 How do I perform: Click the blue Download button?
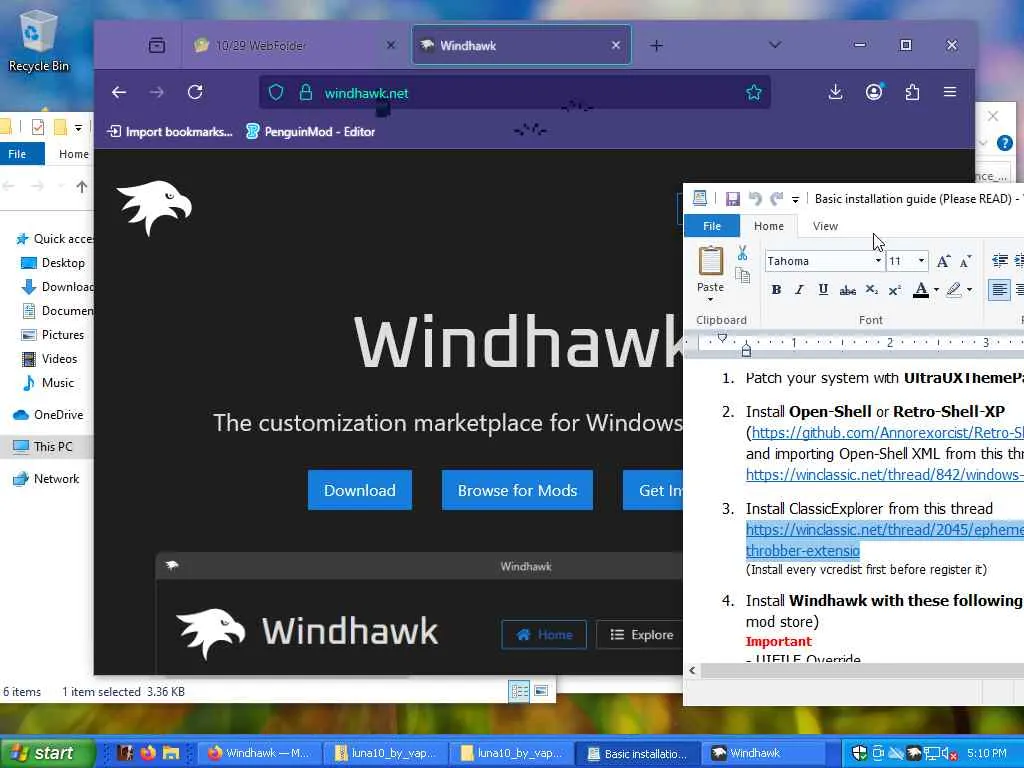coord(360,490)
